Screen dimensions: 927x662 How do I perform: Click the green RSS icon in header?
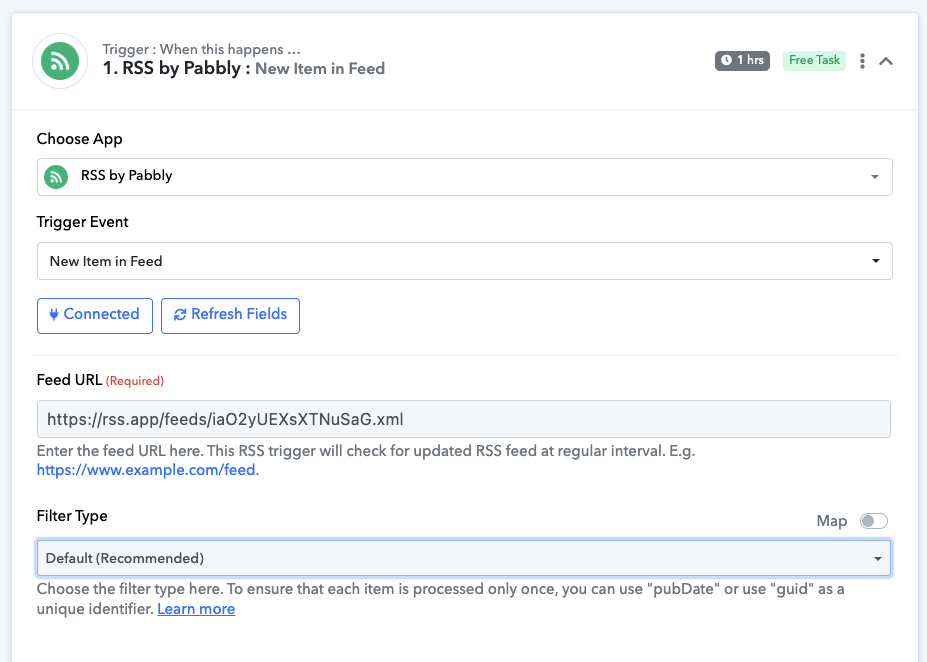[60, 61]
